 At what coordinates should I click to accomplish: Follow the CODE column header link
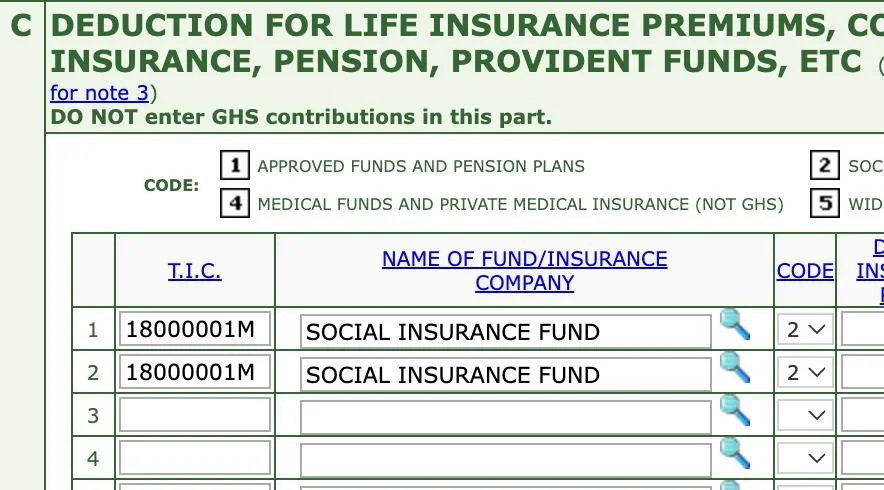(805, 271)
